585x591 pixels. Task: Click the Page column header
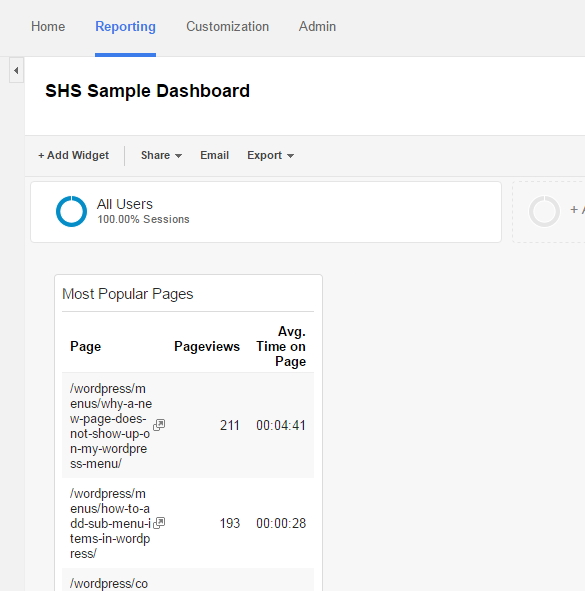[x=86, y=346]
